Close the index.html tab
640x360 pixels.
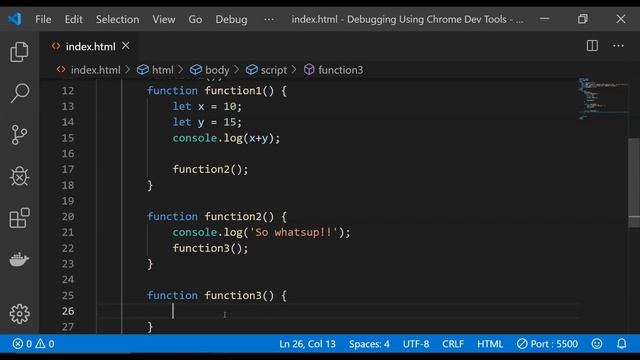point(126,46)
